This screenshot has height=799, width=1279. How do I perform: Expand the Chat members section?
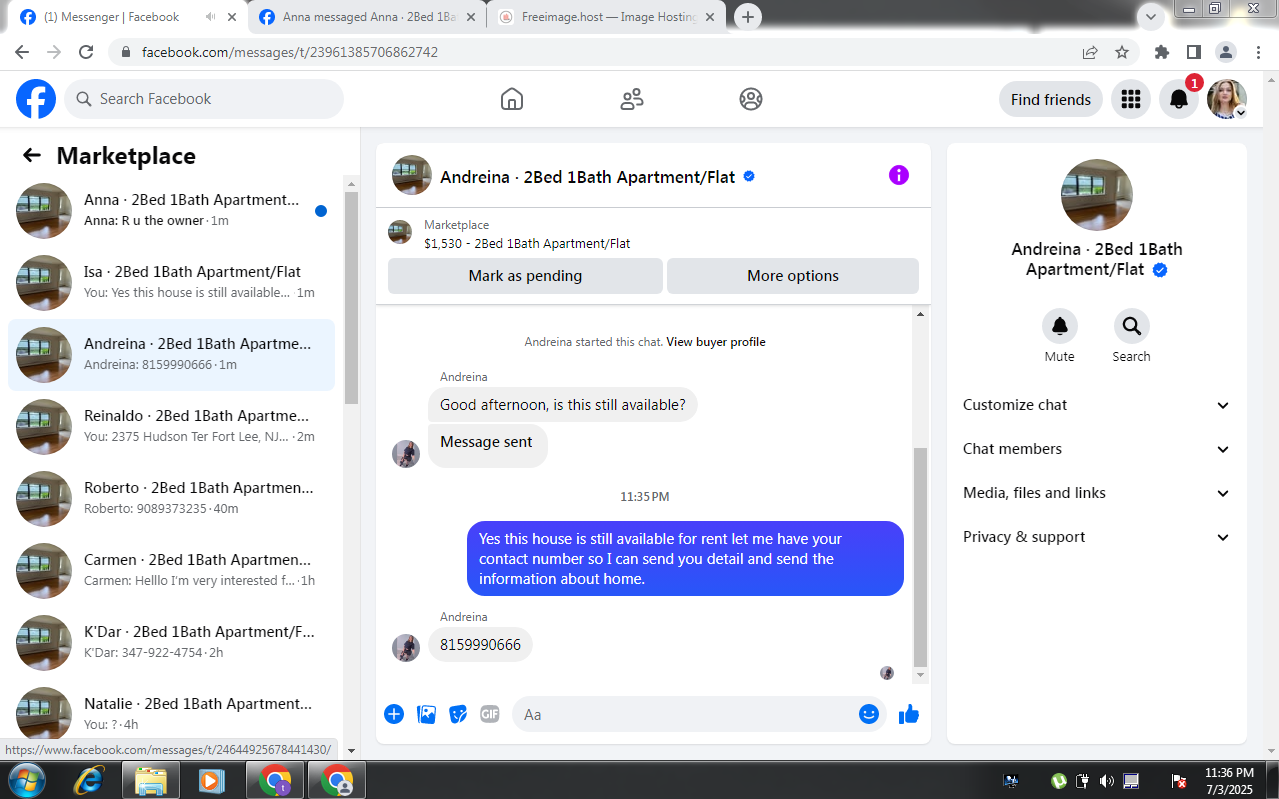(1097, 449)
